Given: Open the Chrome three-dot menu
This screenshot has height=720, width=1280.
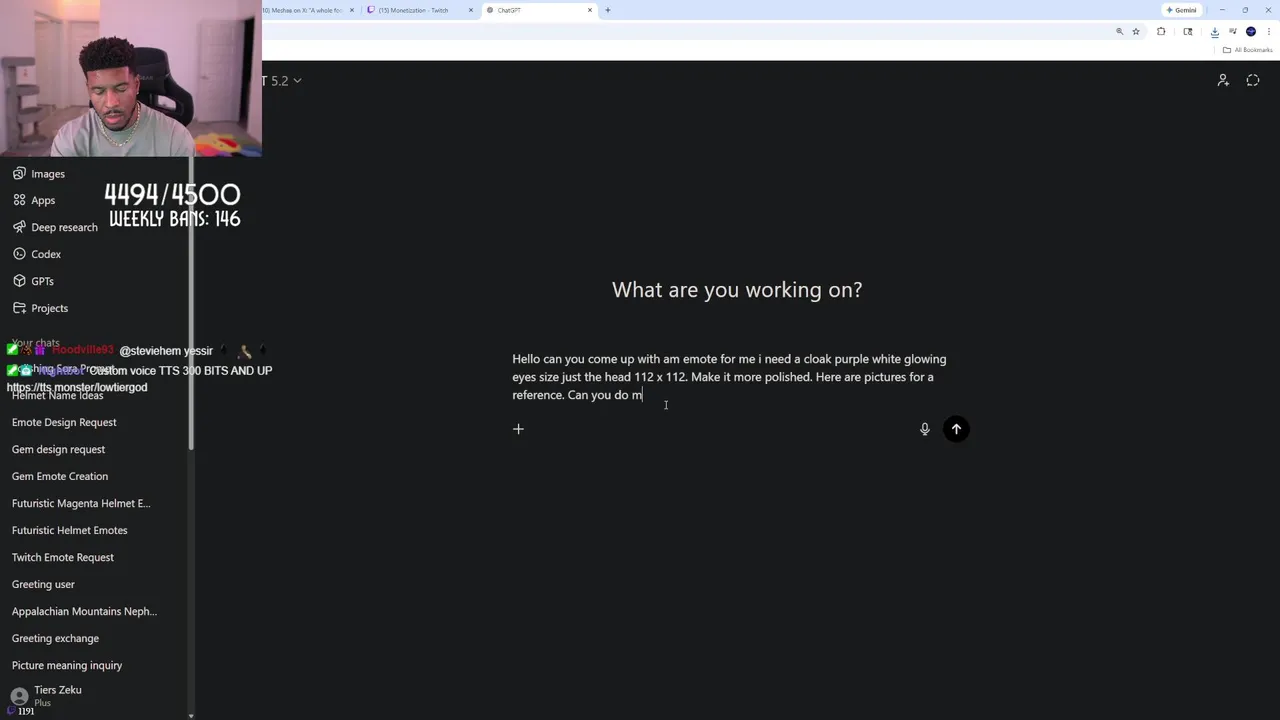Looking at the screenshot, I should coord(1269,31).
